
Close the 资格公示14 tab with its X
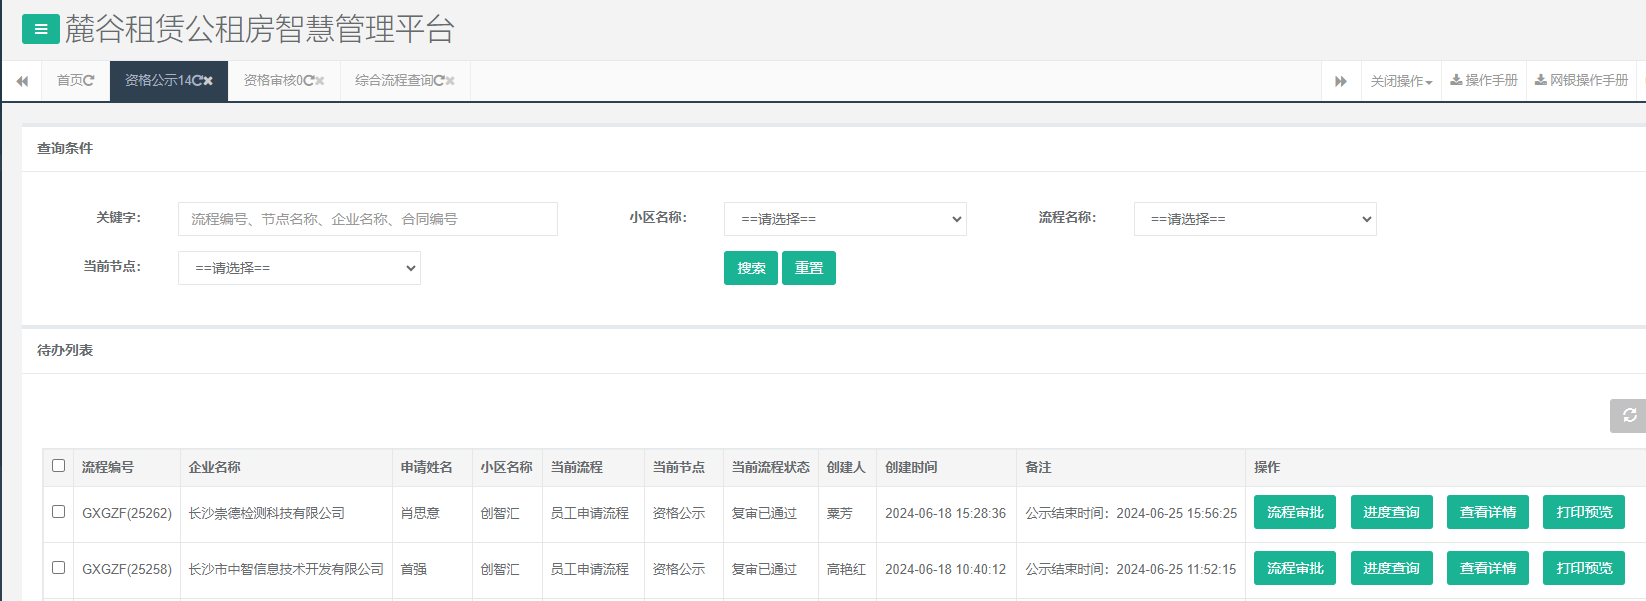tap(208, 81)
